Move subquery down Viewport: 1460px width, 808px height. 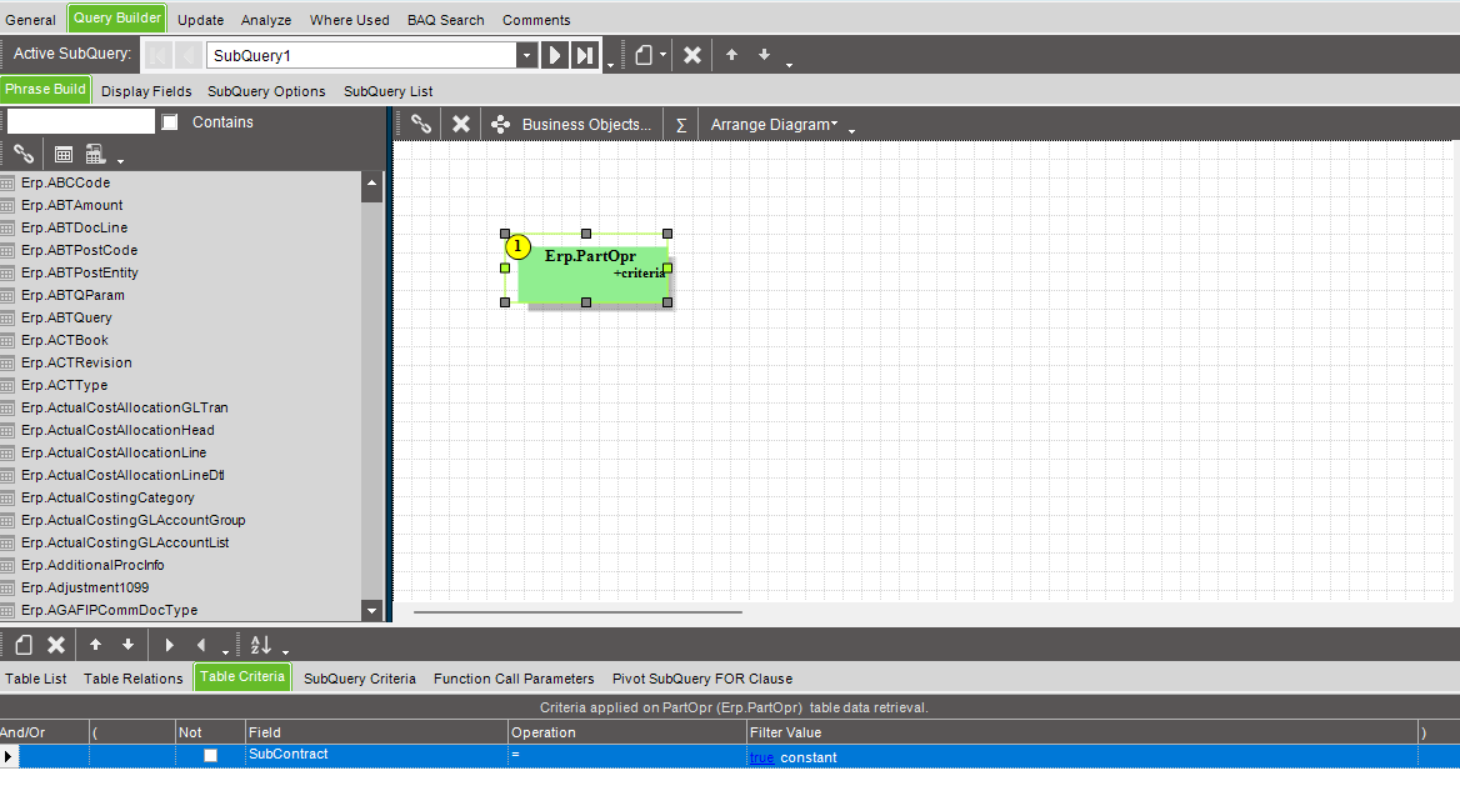[764, 55]
